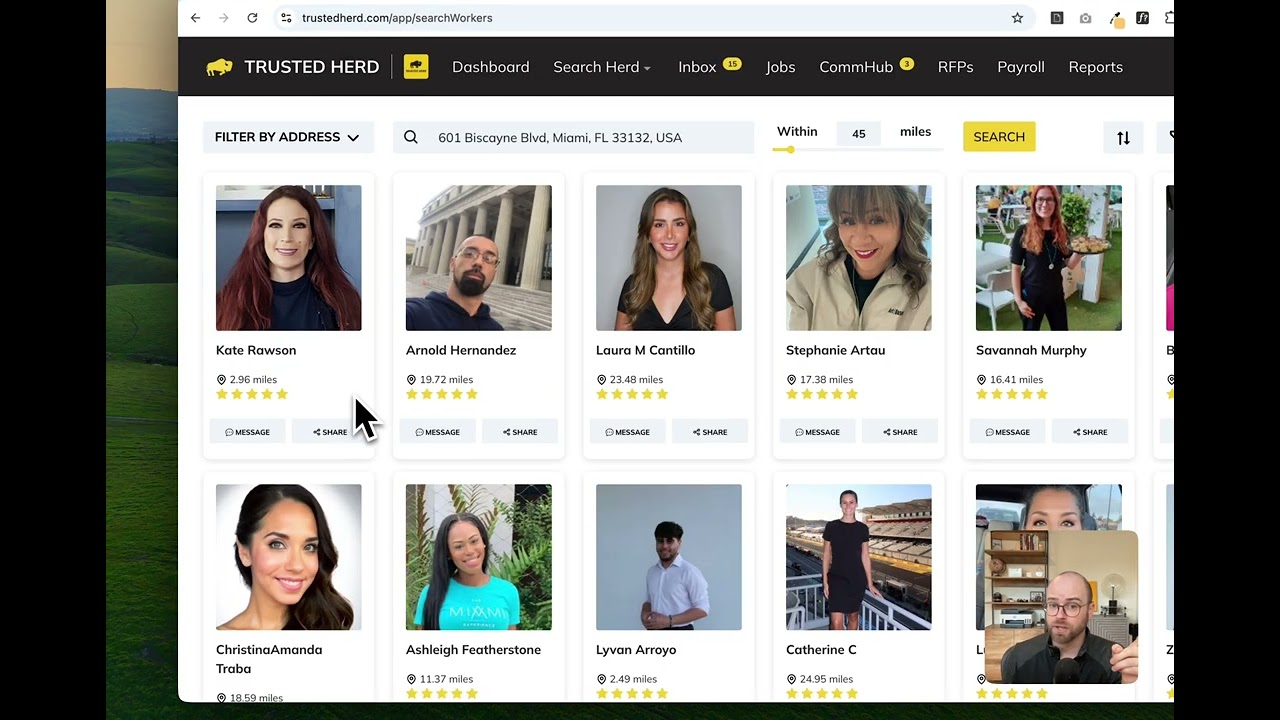Share Kate Rawson's profile
The image size is (1280, 720).
click(x=329, y=432)
